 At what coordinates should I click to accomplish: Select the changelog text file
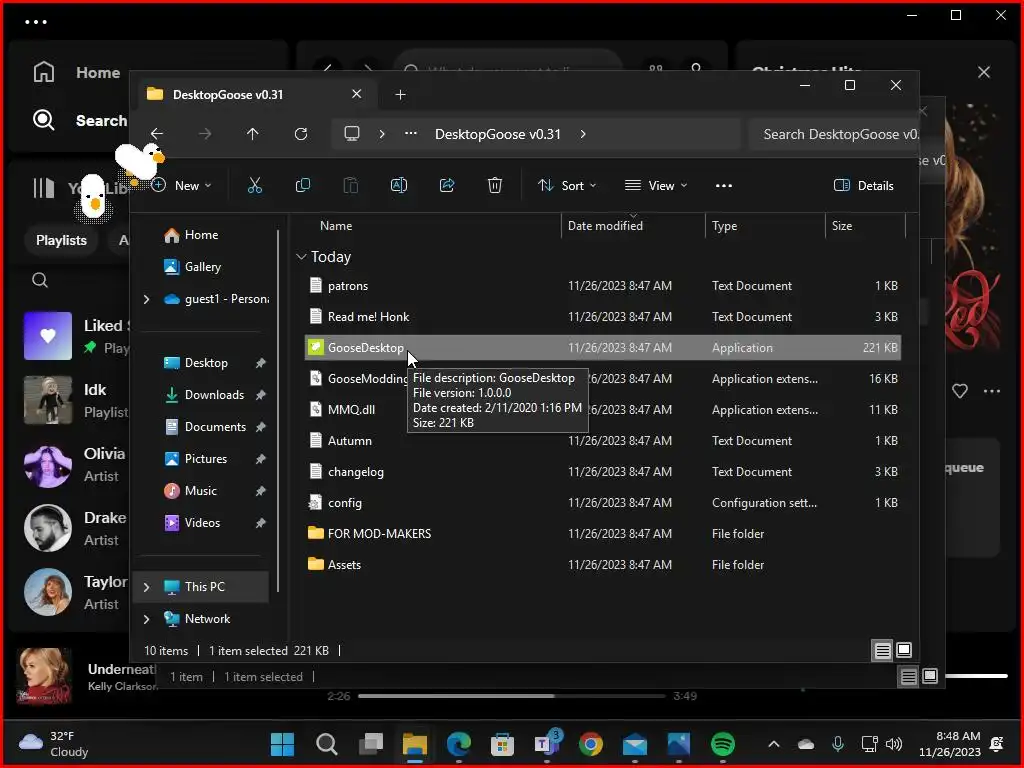click(x=602, y=472)
